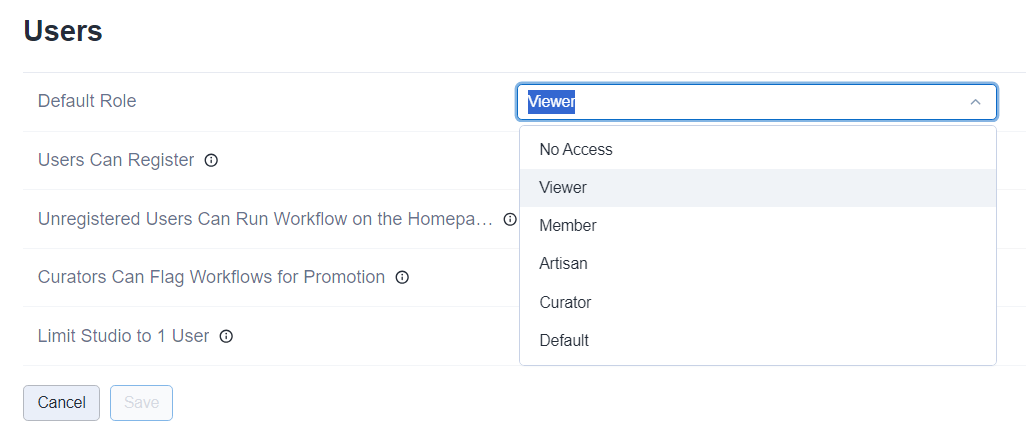Click the Default Role label
This screenshot has width=1026, height=442.
coord(87,101)
